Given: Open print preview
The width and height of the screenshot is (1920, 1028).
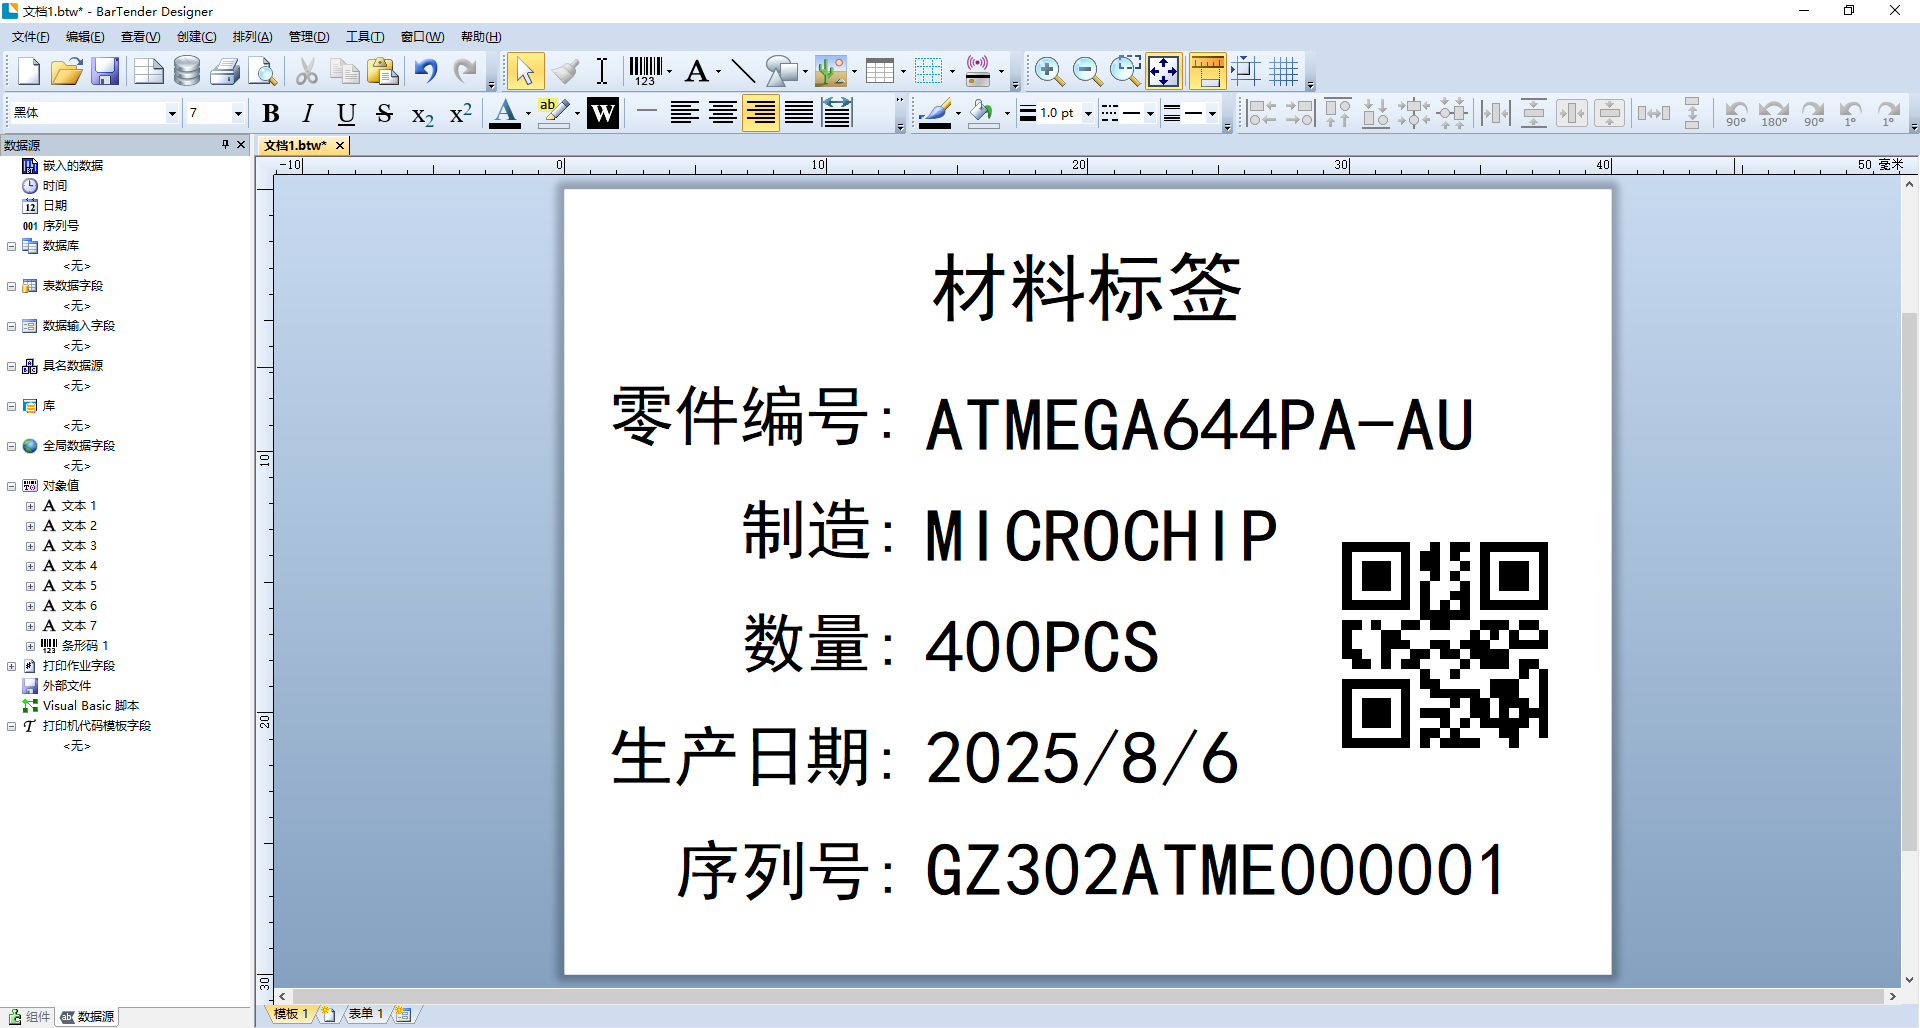Looking at the screenshot, I should (262, 71).
